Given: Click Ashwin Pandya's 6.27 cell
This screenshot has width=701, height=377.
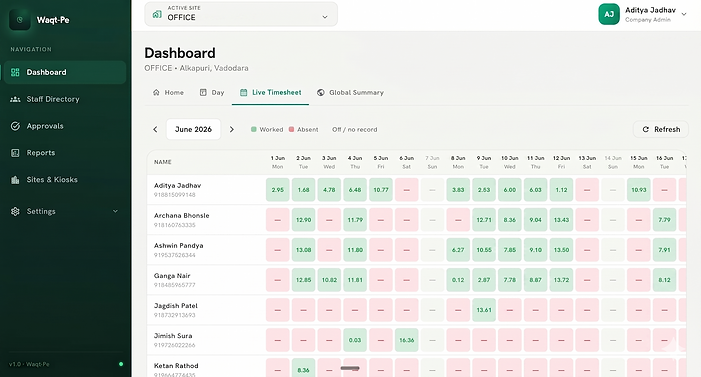Looking at the screenshot, I should (458, 250).
